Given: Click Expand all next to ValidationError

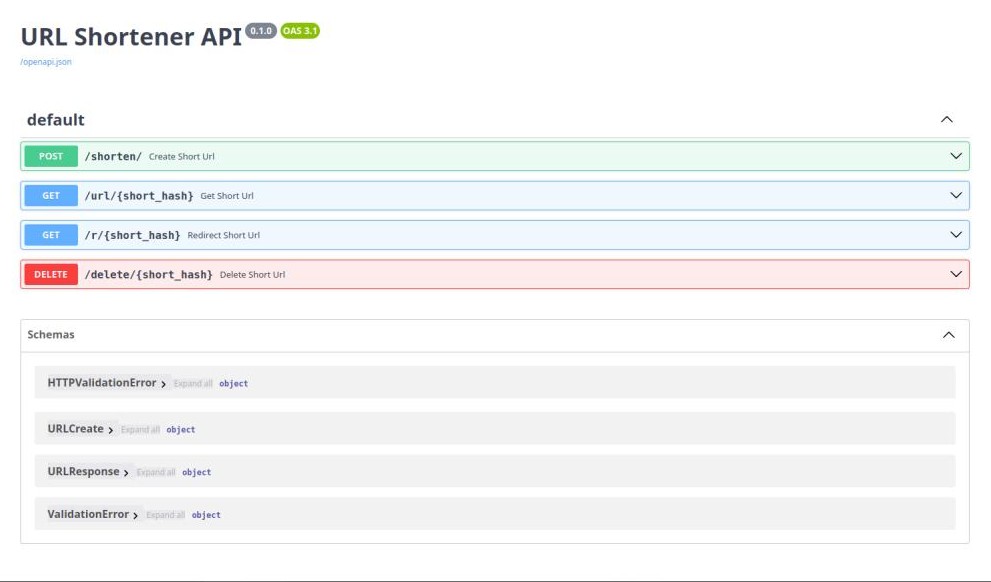Looking at the screenshot, I should pyautogui.click(x=164, y=514).
